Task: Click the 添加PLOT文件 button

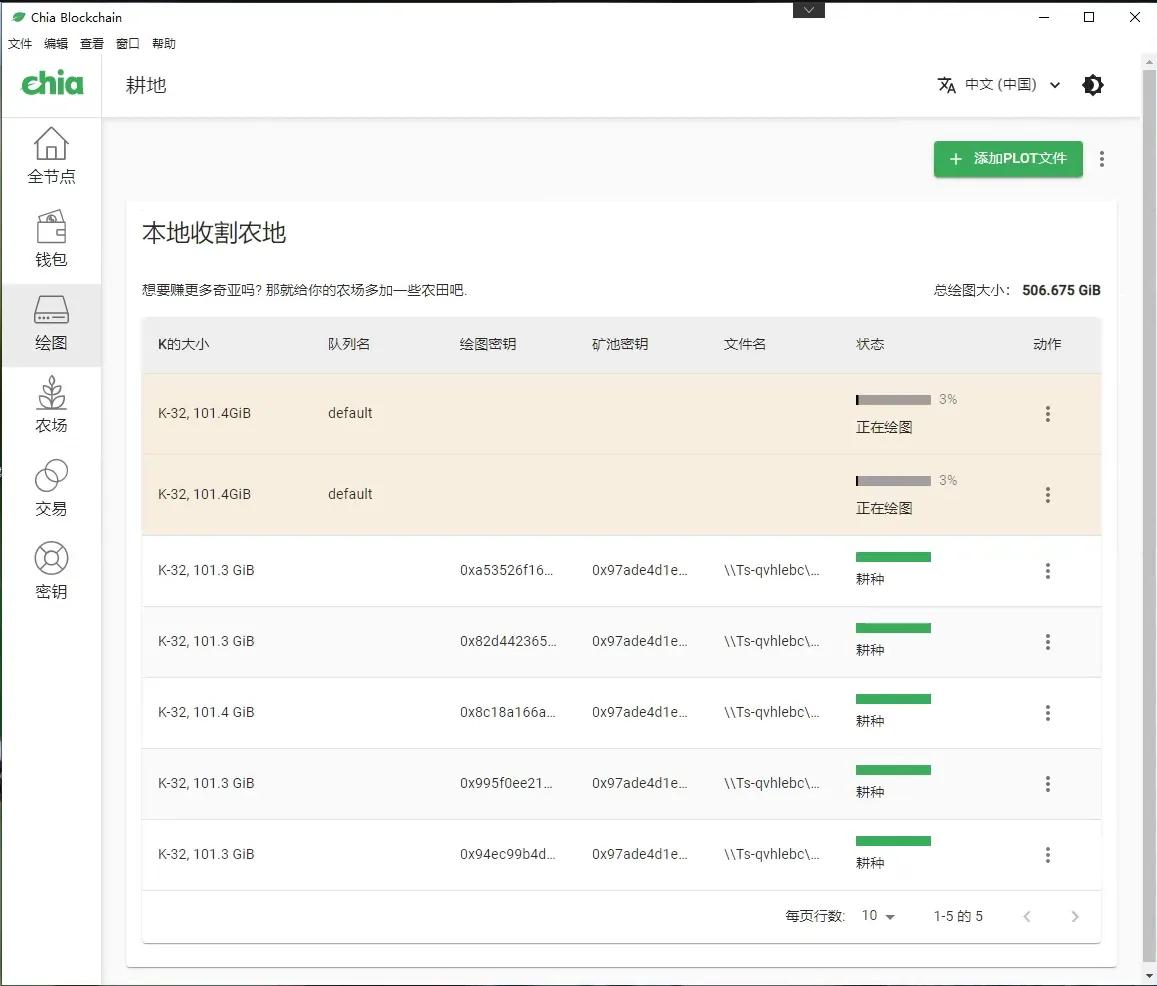Action: 1007,159
